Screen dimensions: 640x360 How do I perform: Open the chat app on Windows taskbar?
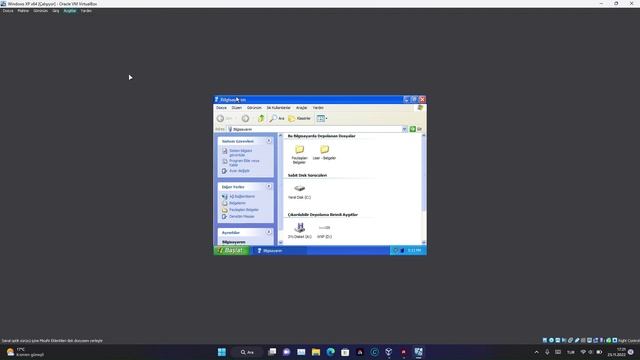point(287,352)
